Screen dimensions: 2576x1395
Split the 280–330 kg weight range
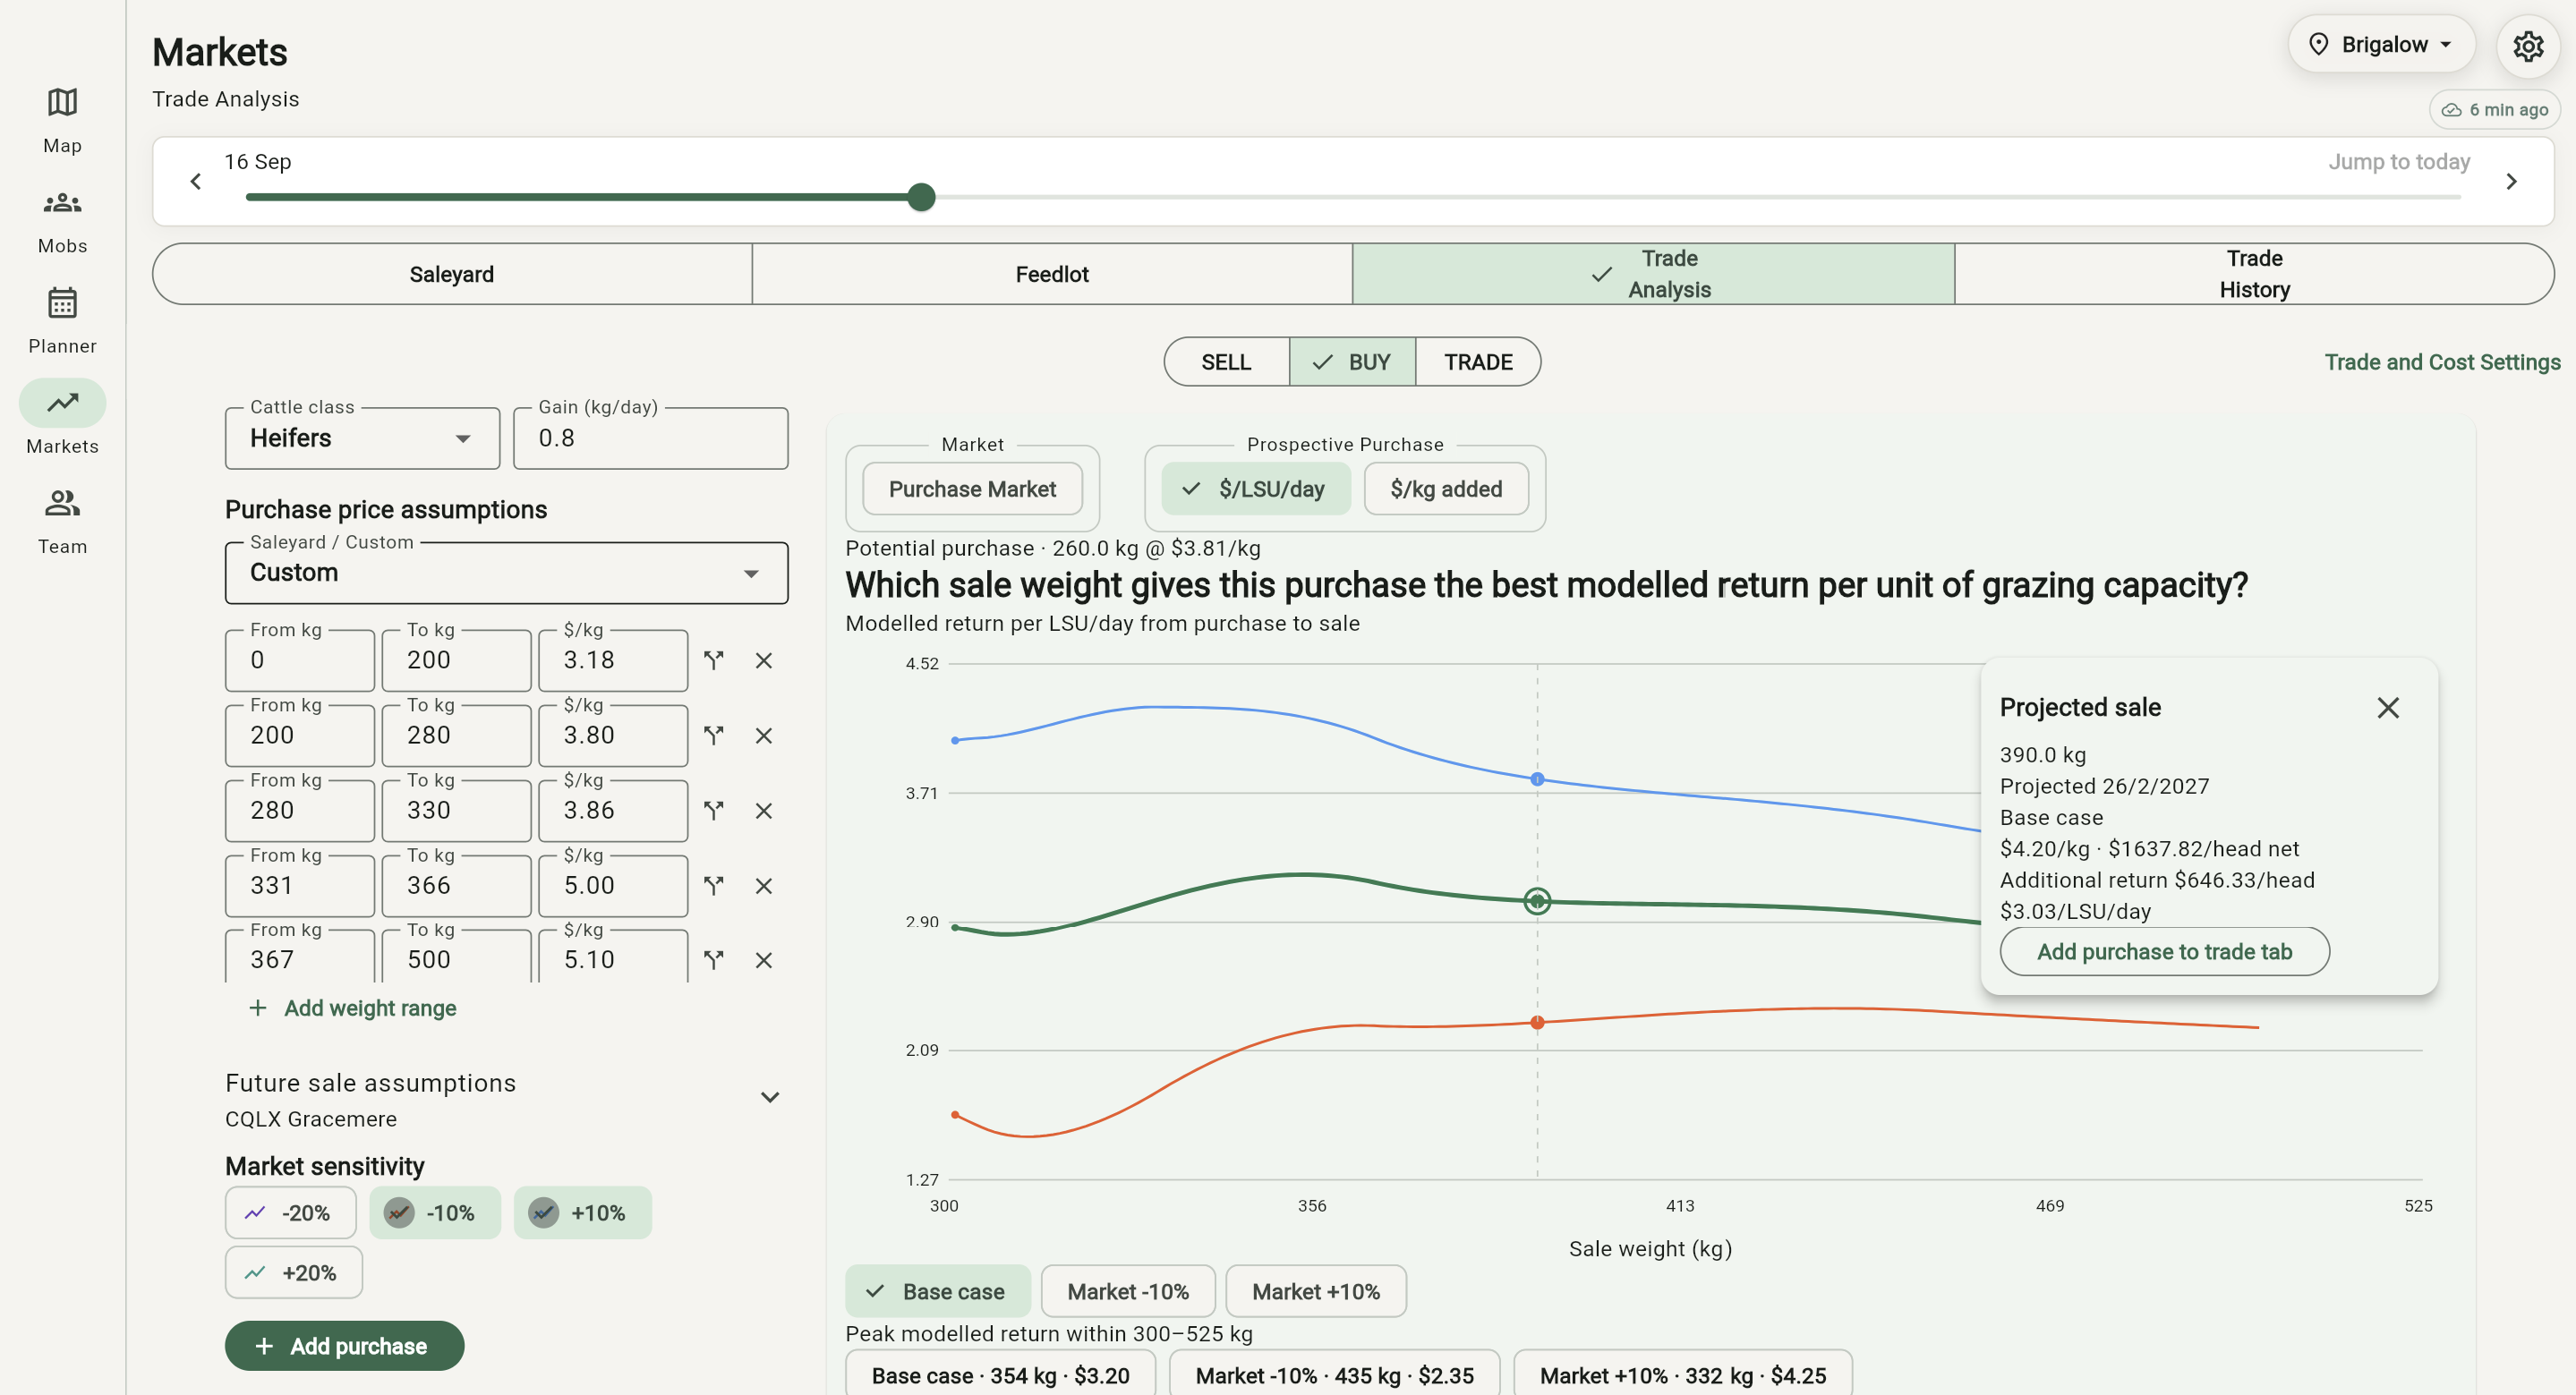(713, 810)
